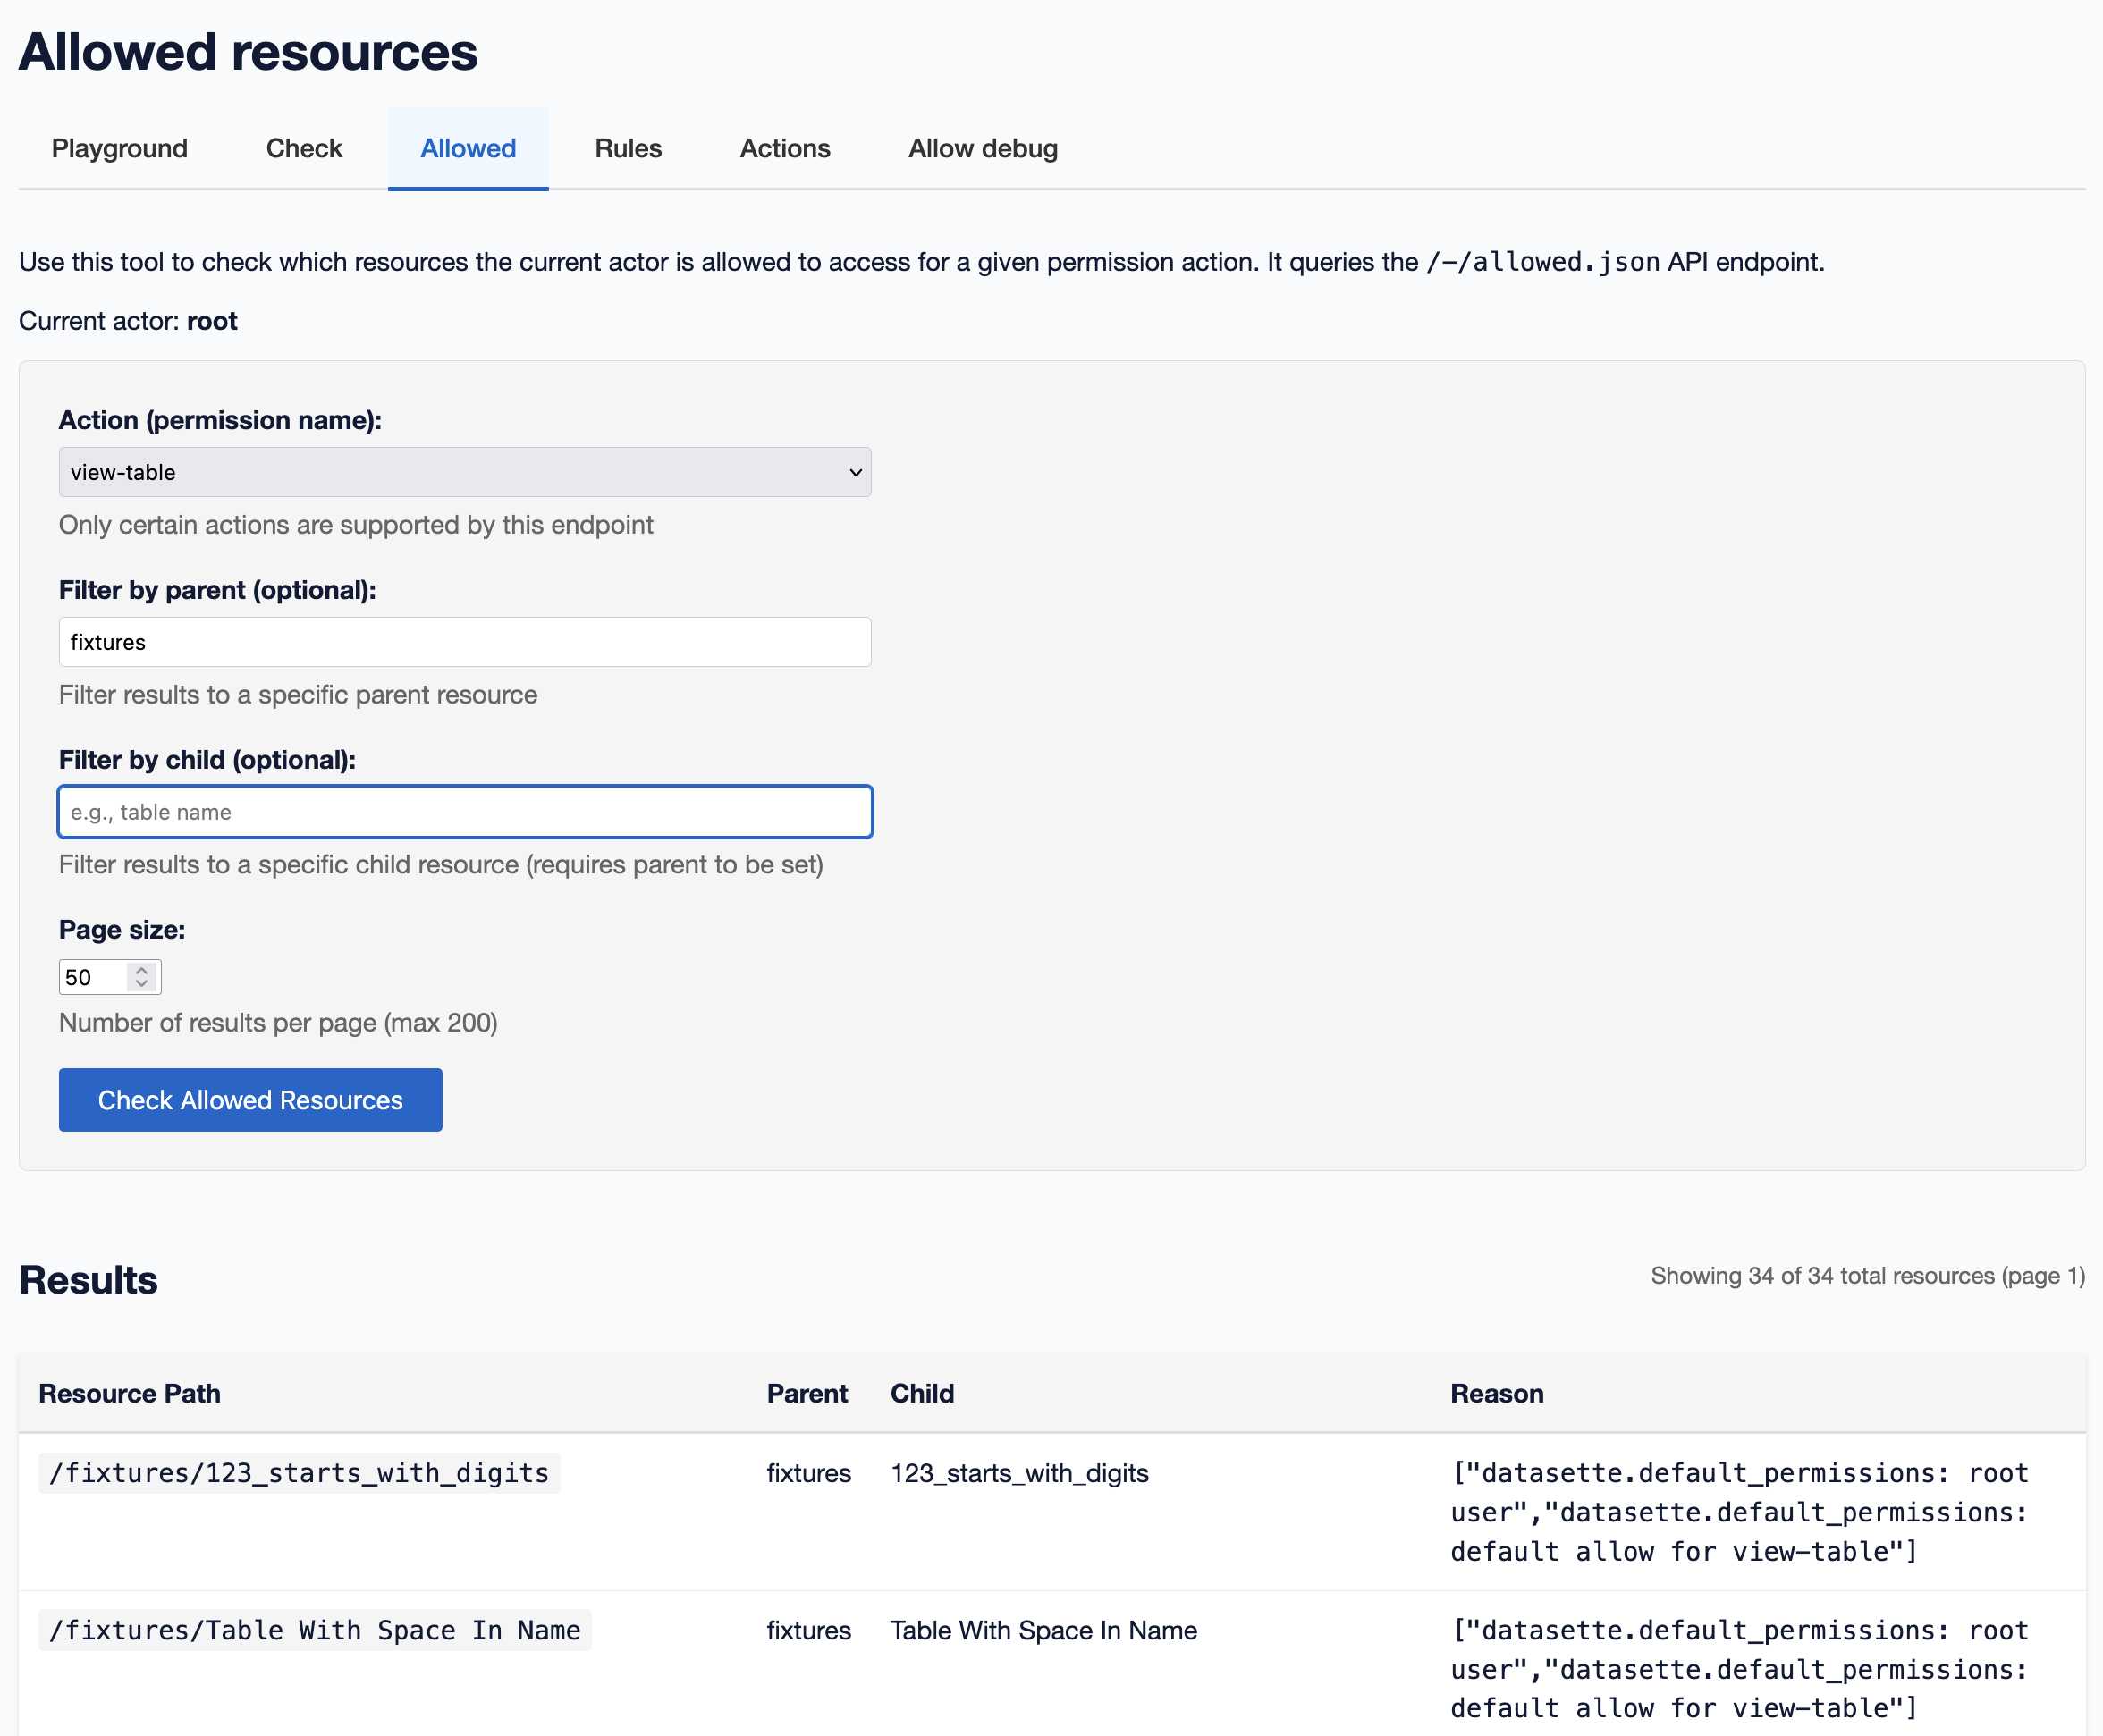Increment page size using the up arrow

point(143,969)
